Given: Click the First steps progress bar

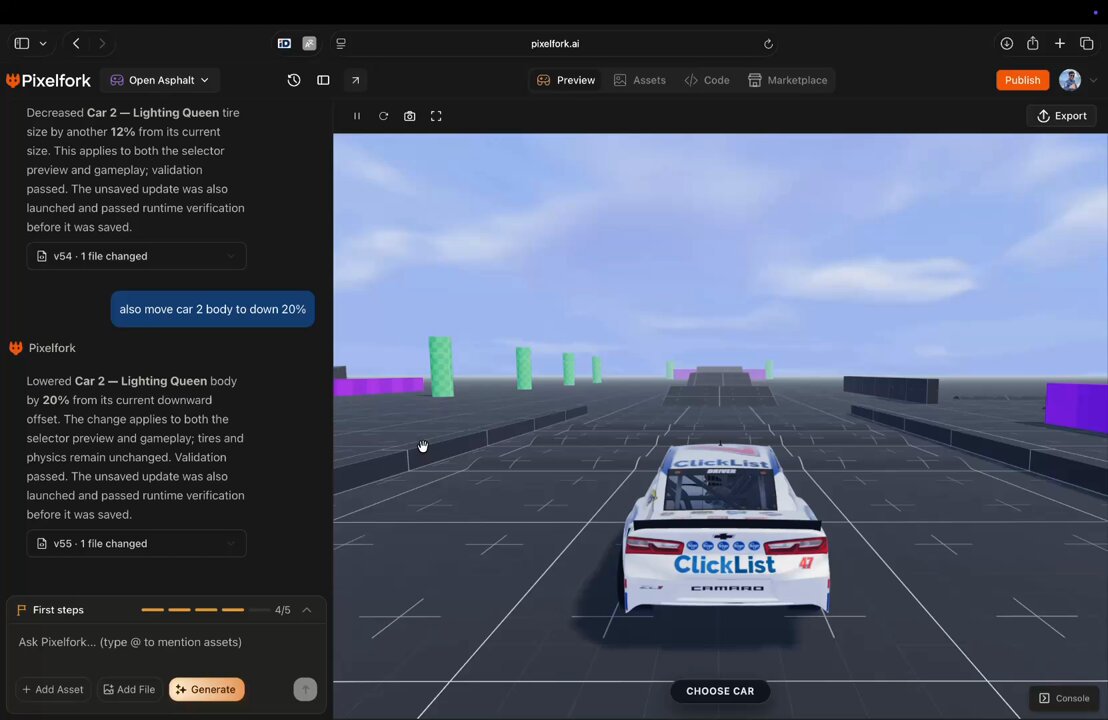Looking at the screenshot, I should 206,610.
